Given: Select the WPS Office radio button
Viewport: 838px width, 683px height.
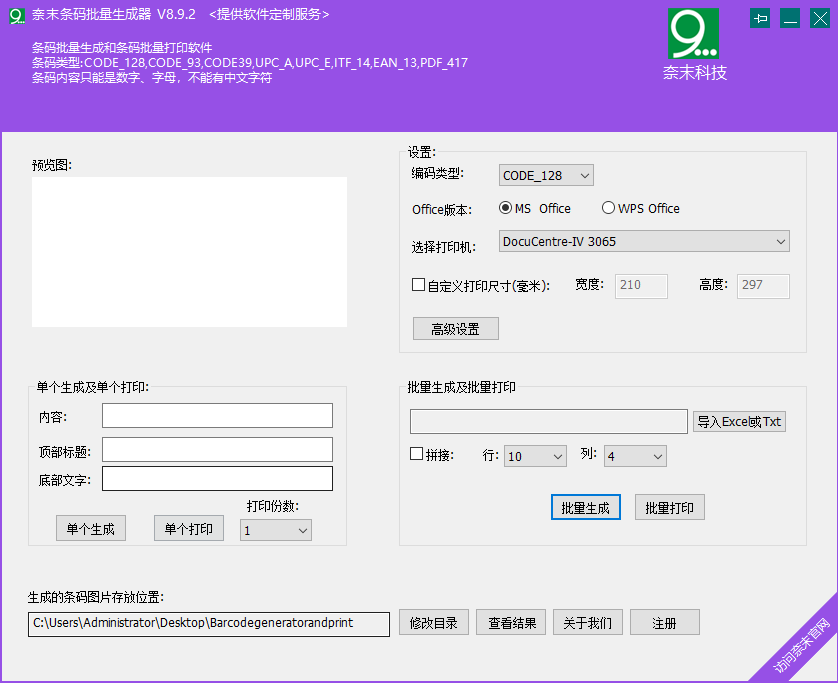Looking at the screenshot, I should tap(608, 208).
